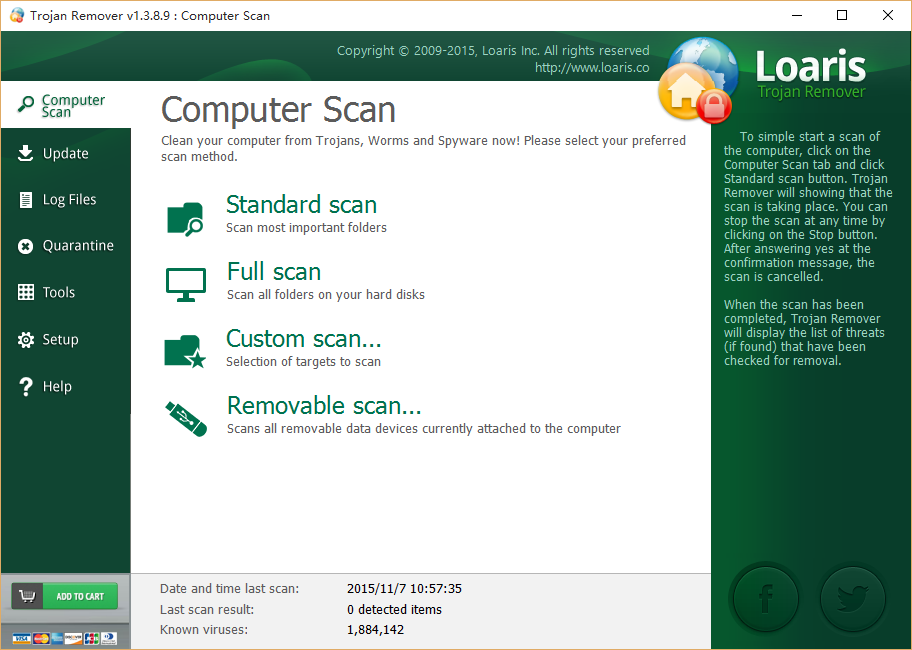
Task: Minimize the Trojan Remover window
Action: [x=797, y=15]
